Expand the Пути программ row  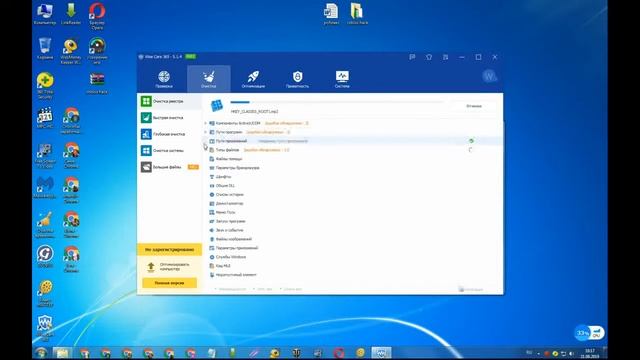coord(206,132)
